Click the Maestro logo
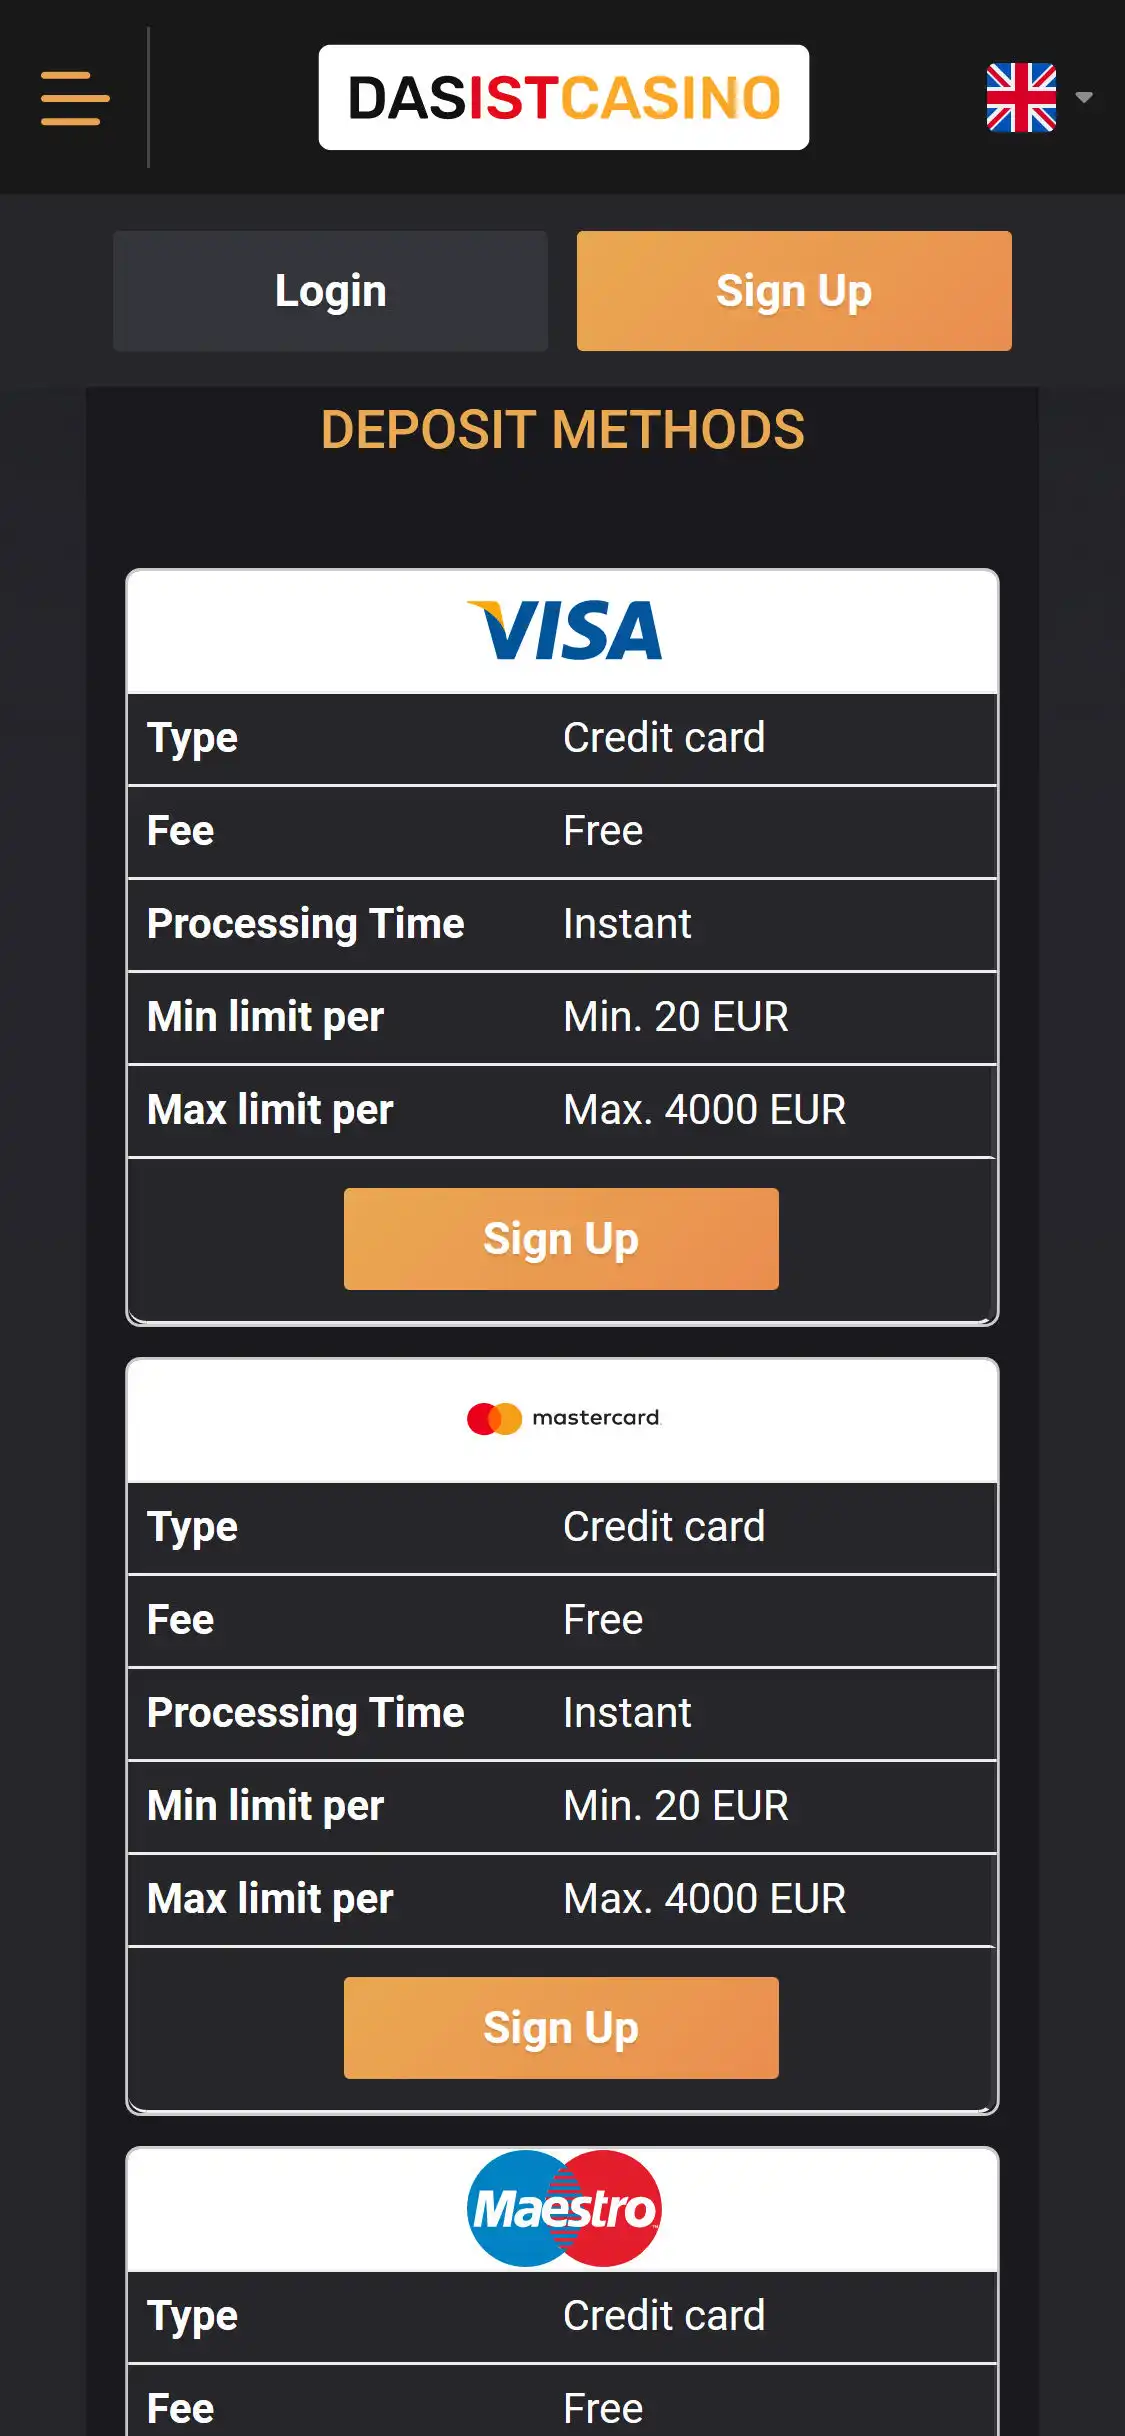Viewport: 1125px width, 2436px height. [563, 2208]
